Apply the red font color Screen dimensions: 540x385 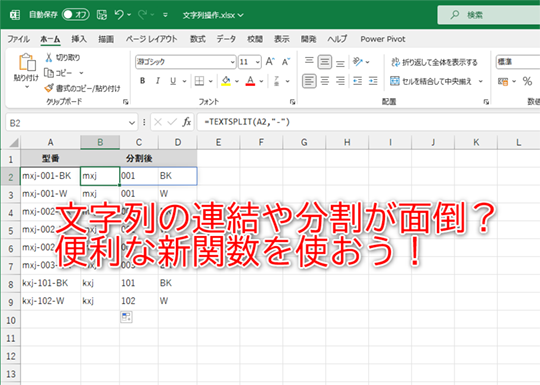click(x=250, y=81)
